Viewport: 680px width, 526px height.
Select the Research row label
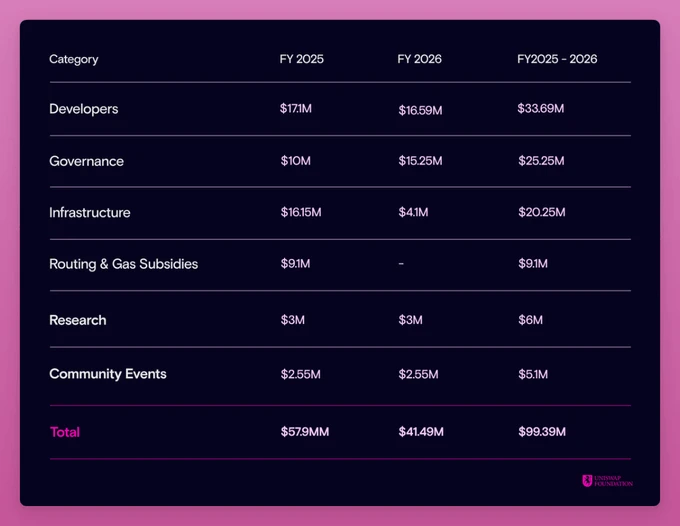coord(78,320)
